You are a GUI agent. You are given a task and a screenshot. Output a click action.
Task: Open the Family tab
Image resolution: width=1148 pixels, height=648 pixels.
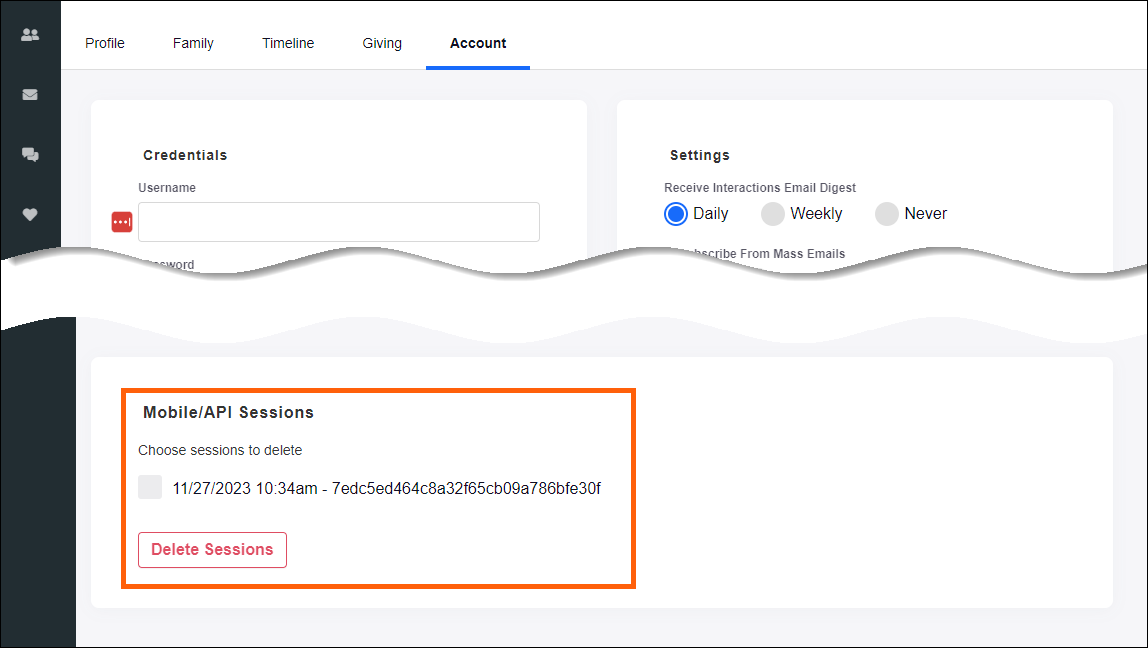coord(193,43)
